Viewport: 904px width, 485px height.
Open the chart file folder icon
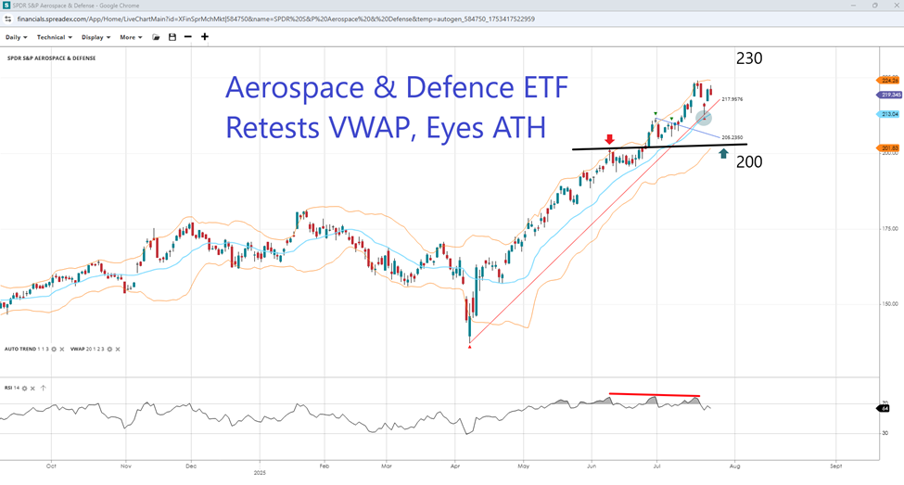point(155,37)
